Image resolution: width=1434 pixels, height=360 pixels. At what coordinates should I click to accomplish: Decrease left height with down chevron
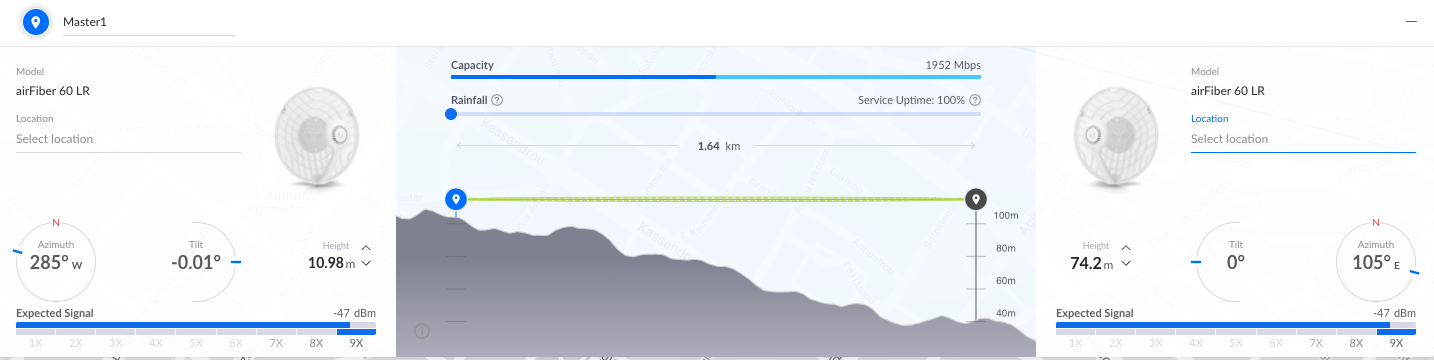coord(366,264)
